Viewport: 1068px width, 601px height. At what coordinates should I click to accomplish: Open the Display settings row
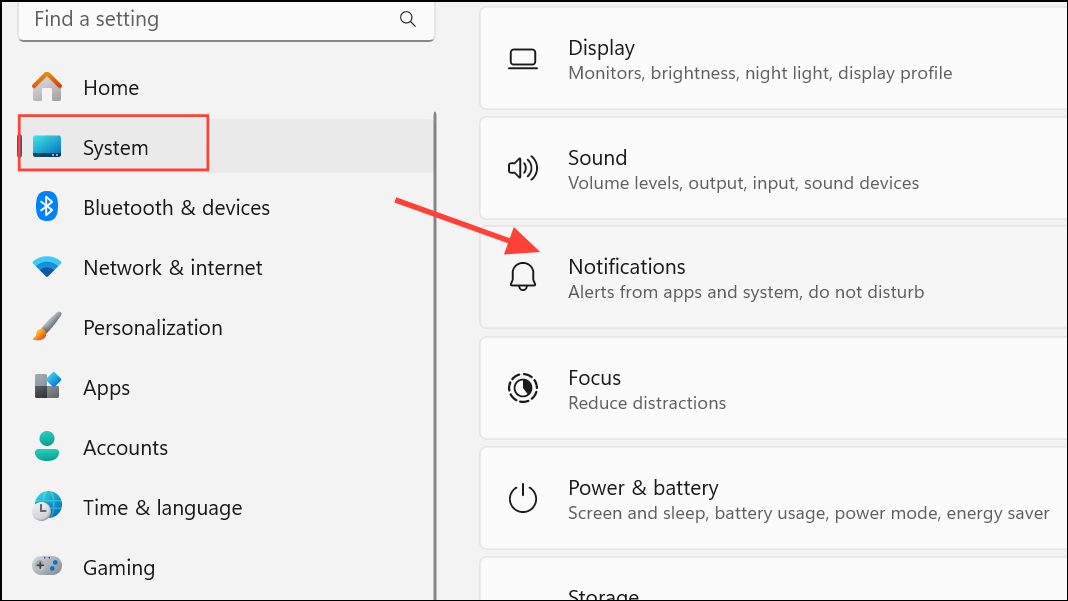[774, 59]
